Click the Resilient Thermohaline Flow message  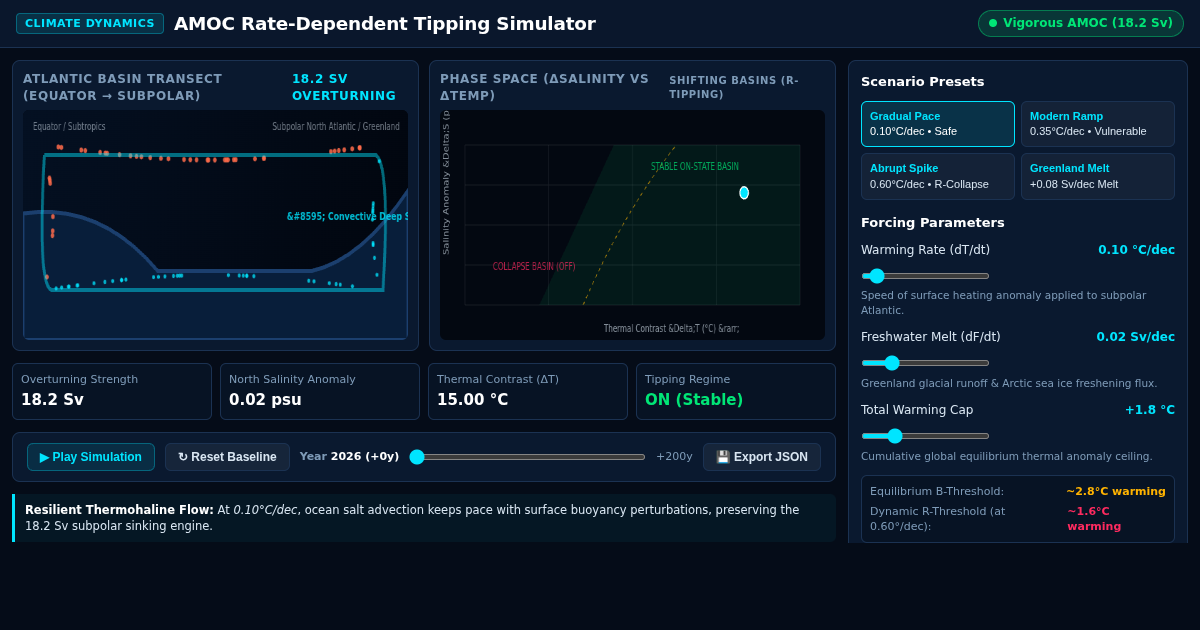[425, 518]
